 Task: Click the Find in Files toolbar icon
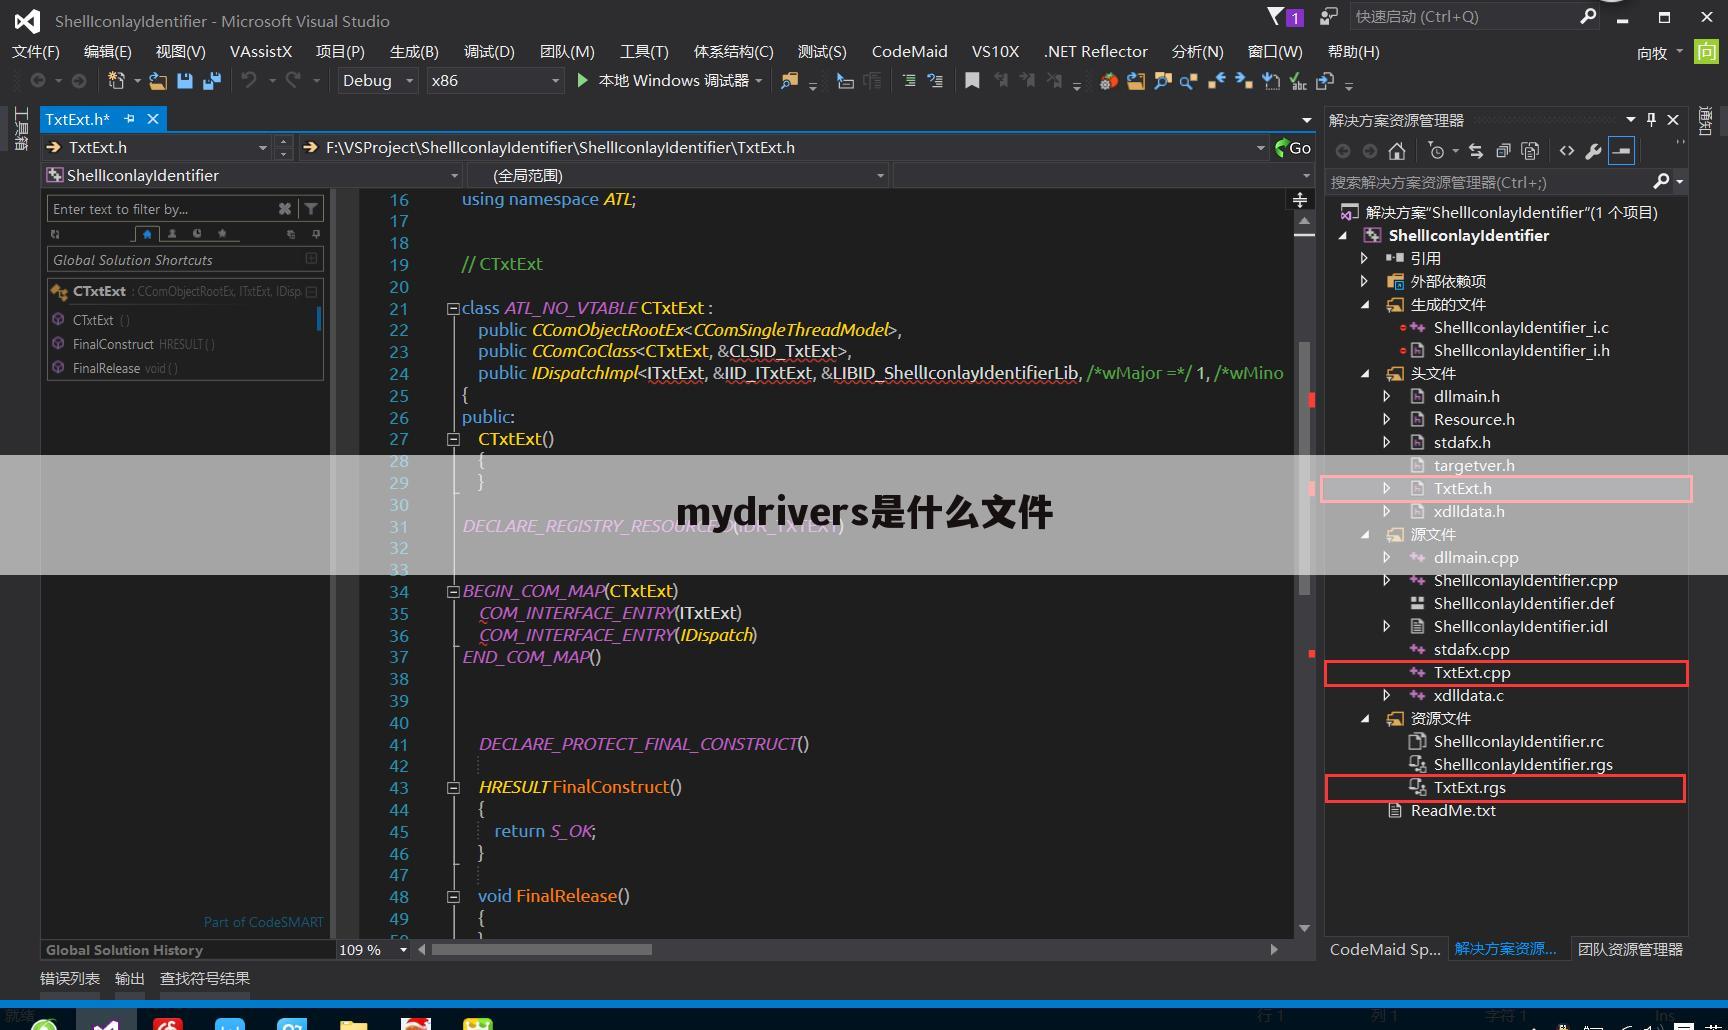790,81
